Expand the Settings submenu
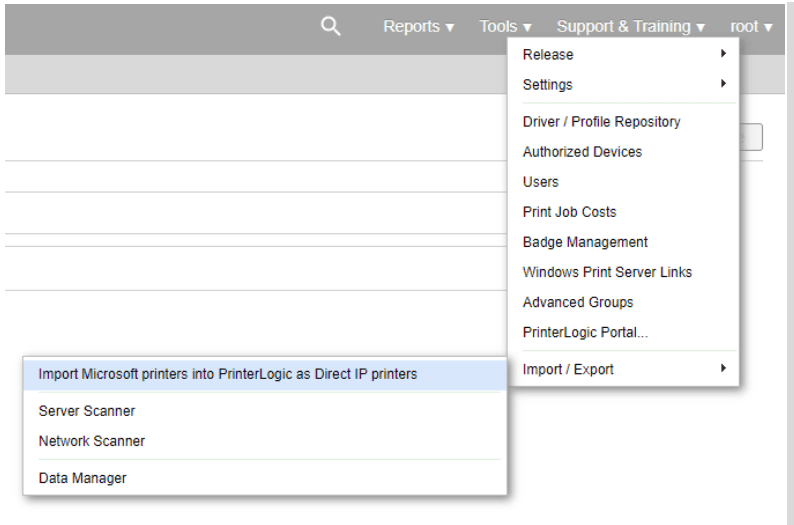This screenshot has width=794, height=525. (623, 85)
